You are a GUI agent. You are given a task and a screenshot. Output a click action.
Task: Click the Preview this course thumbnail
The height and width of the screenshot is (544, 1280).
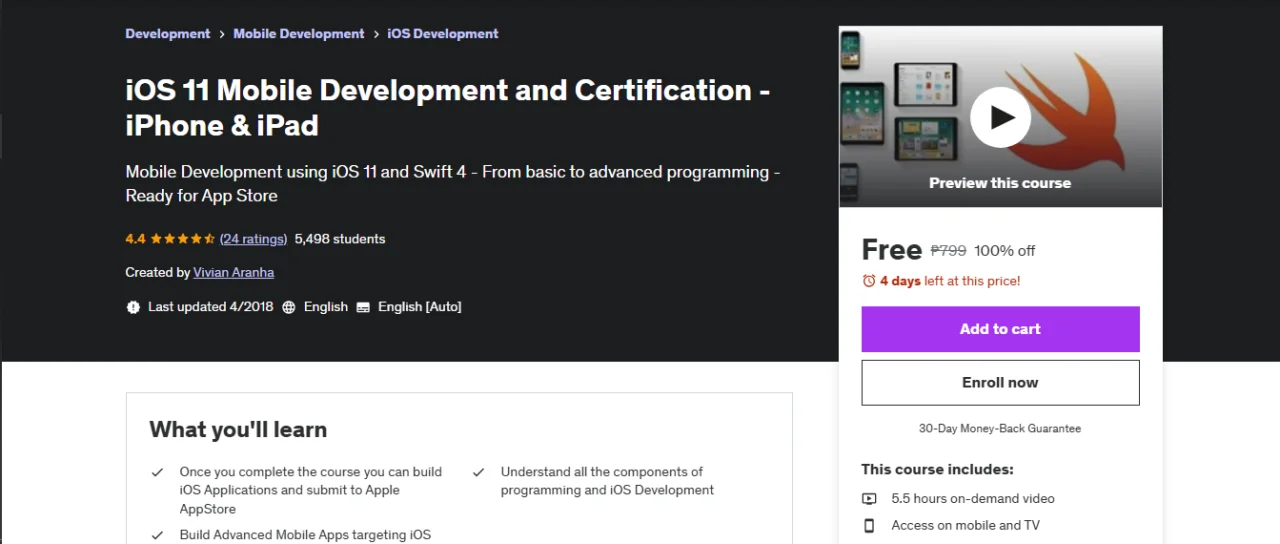coord(1000,117)
